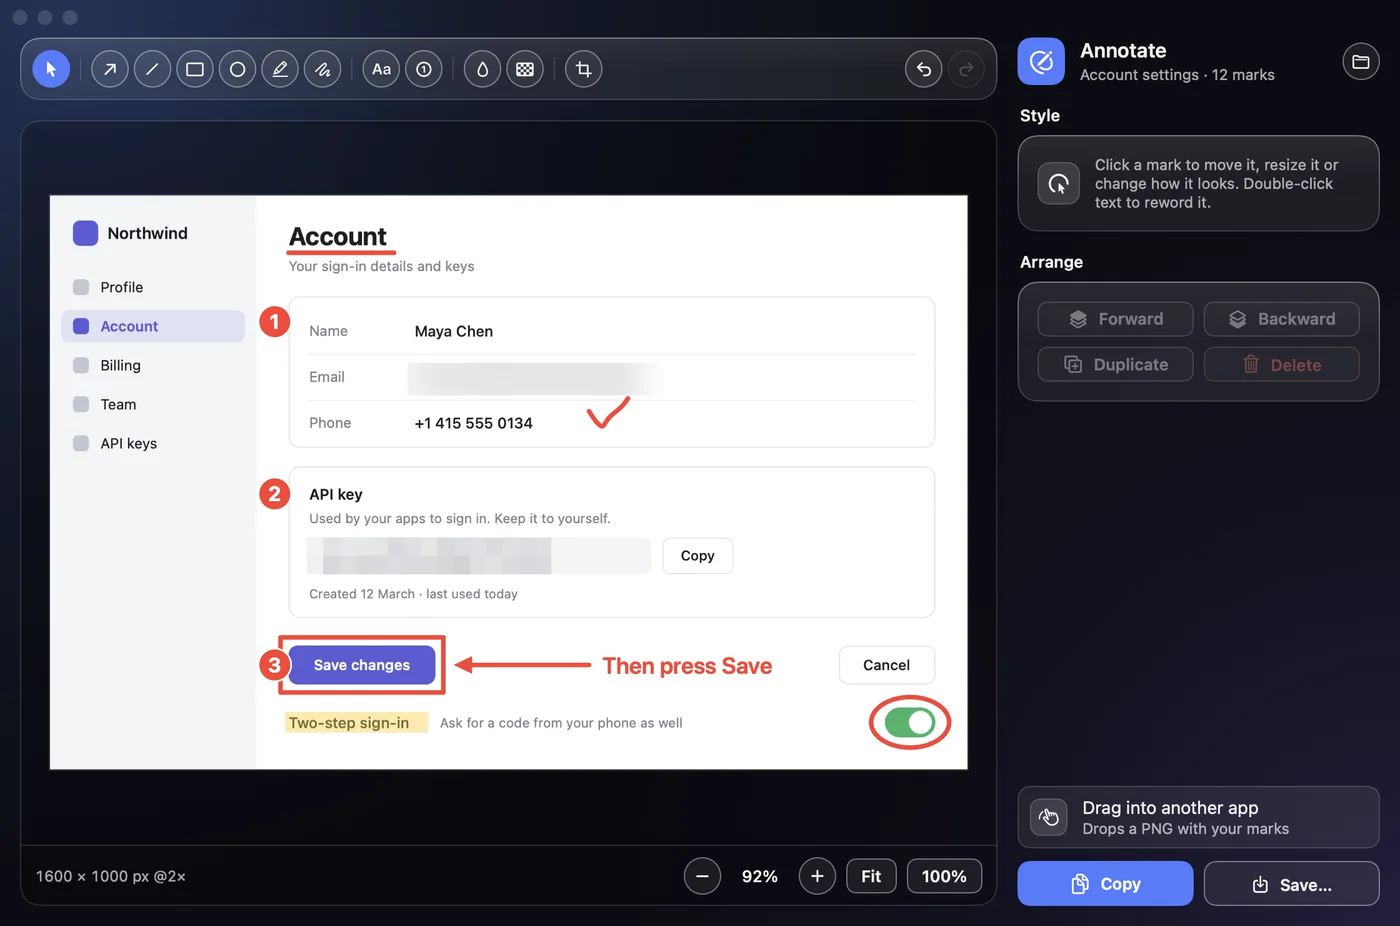Click the Annotate app logo icon
Screen dimensions: 1400x926
tap(1041, 62)
